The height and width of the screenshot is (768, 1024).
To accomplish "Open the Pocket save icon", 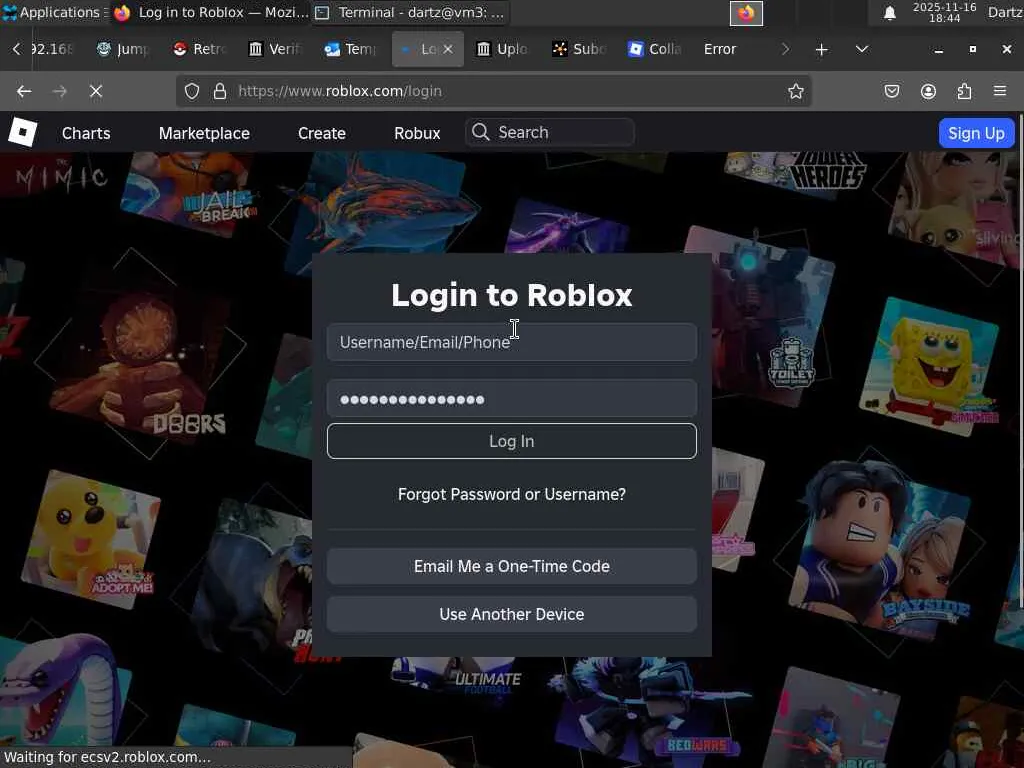I will [891, 91].
